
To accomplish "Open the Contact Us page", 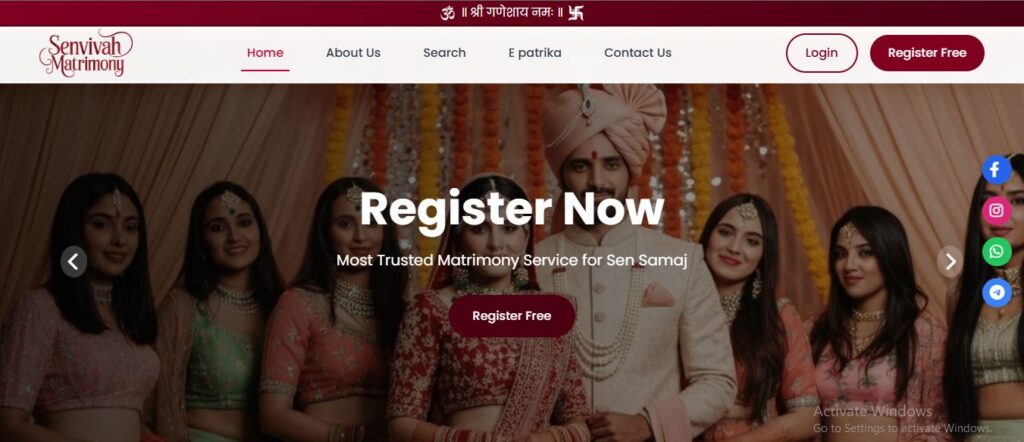I will pyautogui.click(x=637, y=53).
